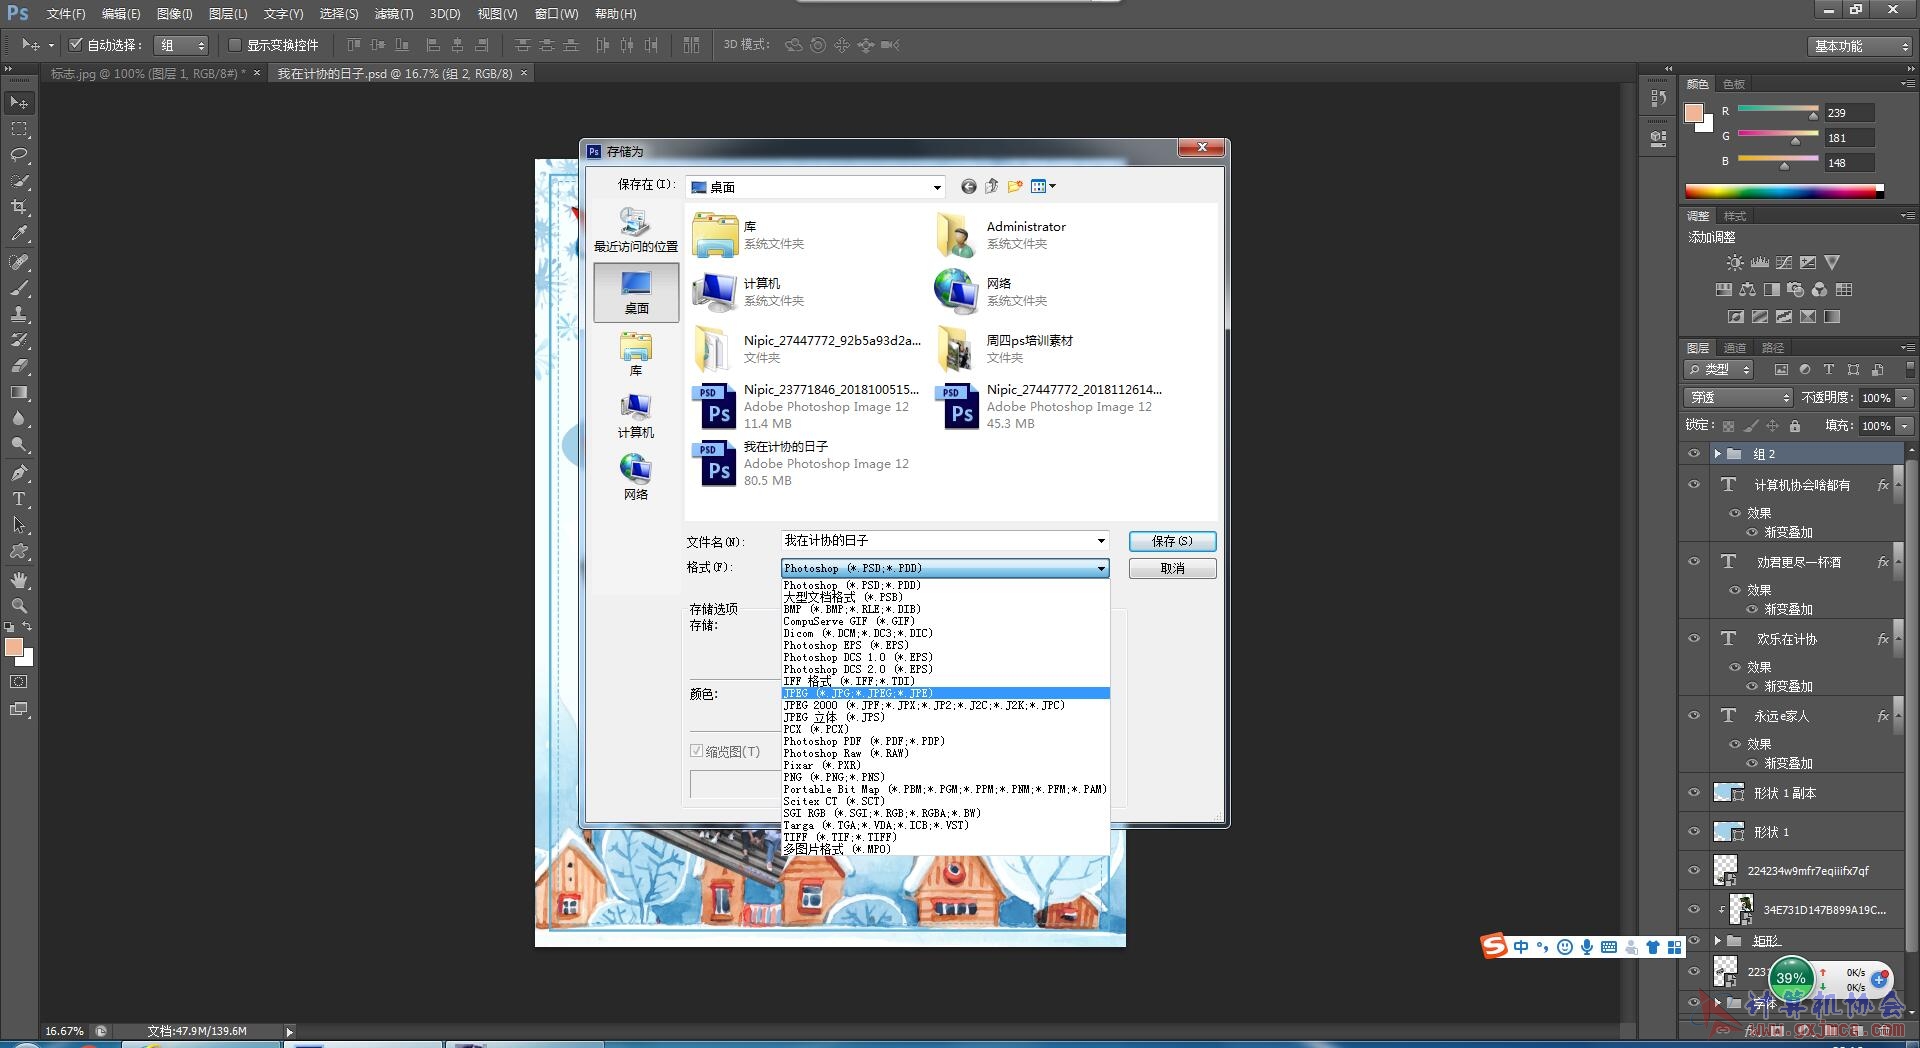This screenshot has width=1920, height=1048.
Task: Select Photoshop PDF format in the list
Action: click(x=945, y=741)
